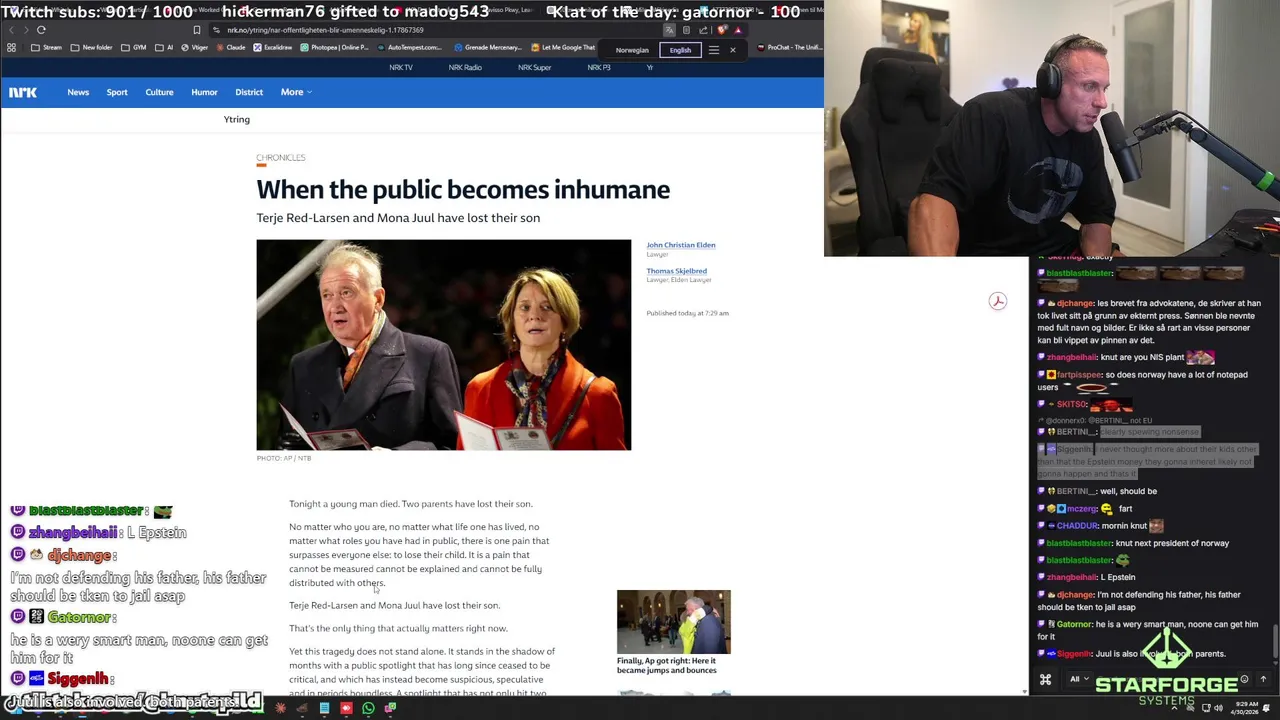
Task: Open the GYM bookmark folder
Action: [x=134, y=47]
